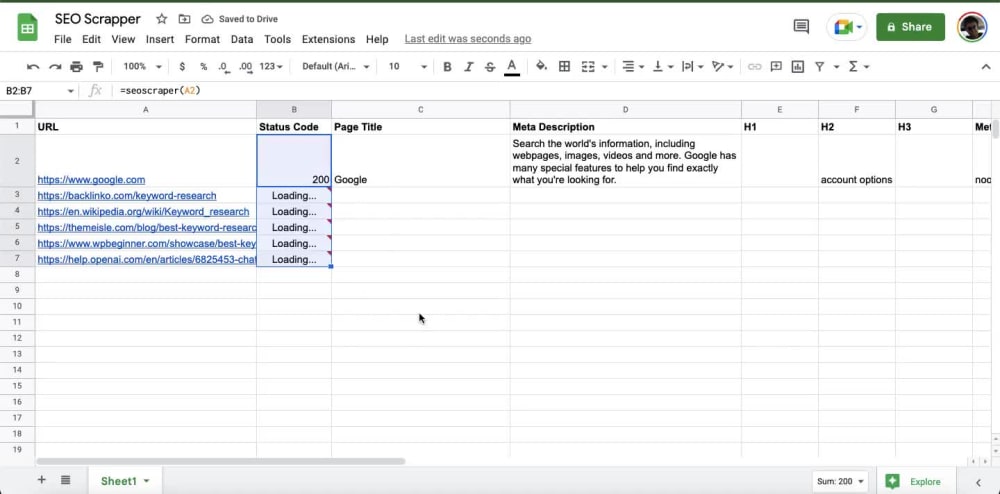Open the Format menu
The width and height of the screenshot is (1000, 494).
(202, 40)
